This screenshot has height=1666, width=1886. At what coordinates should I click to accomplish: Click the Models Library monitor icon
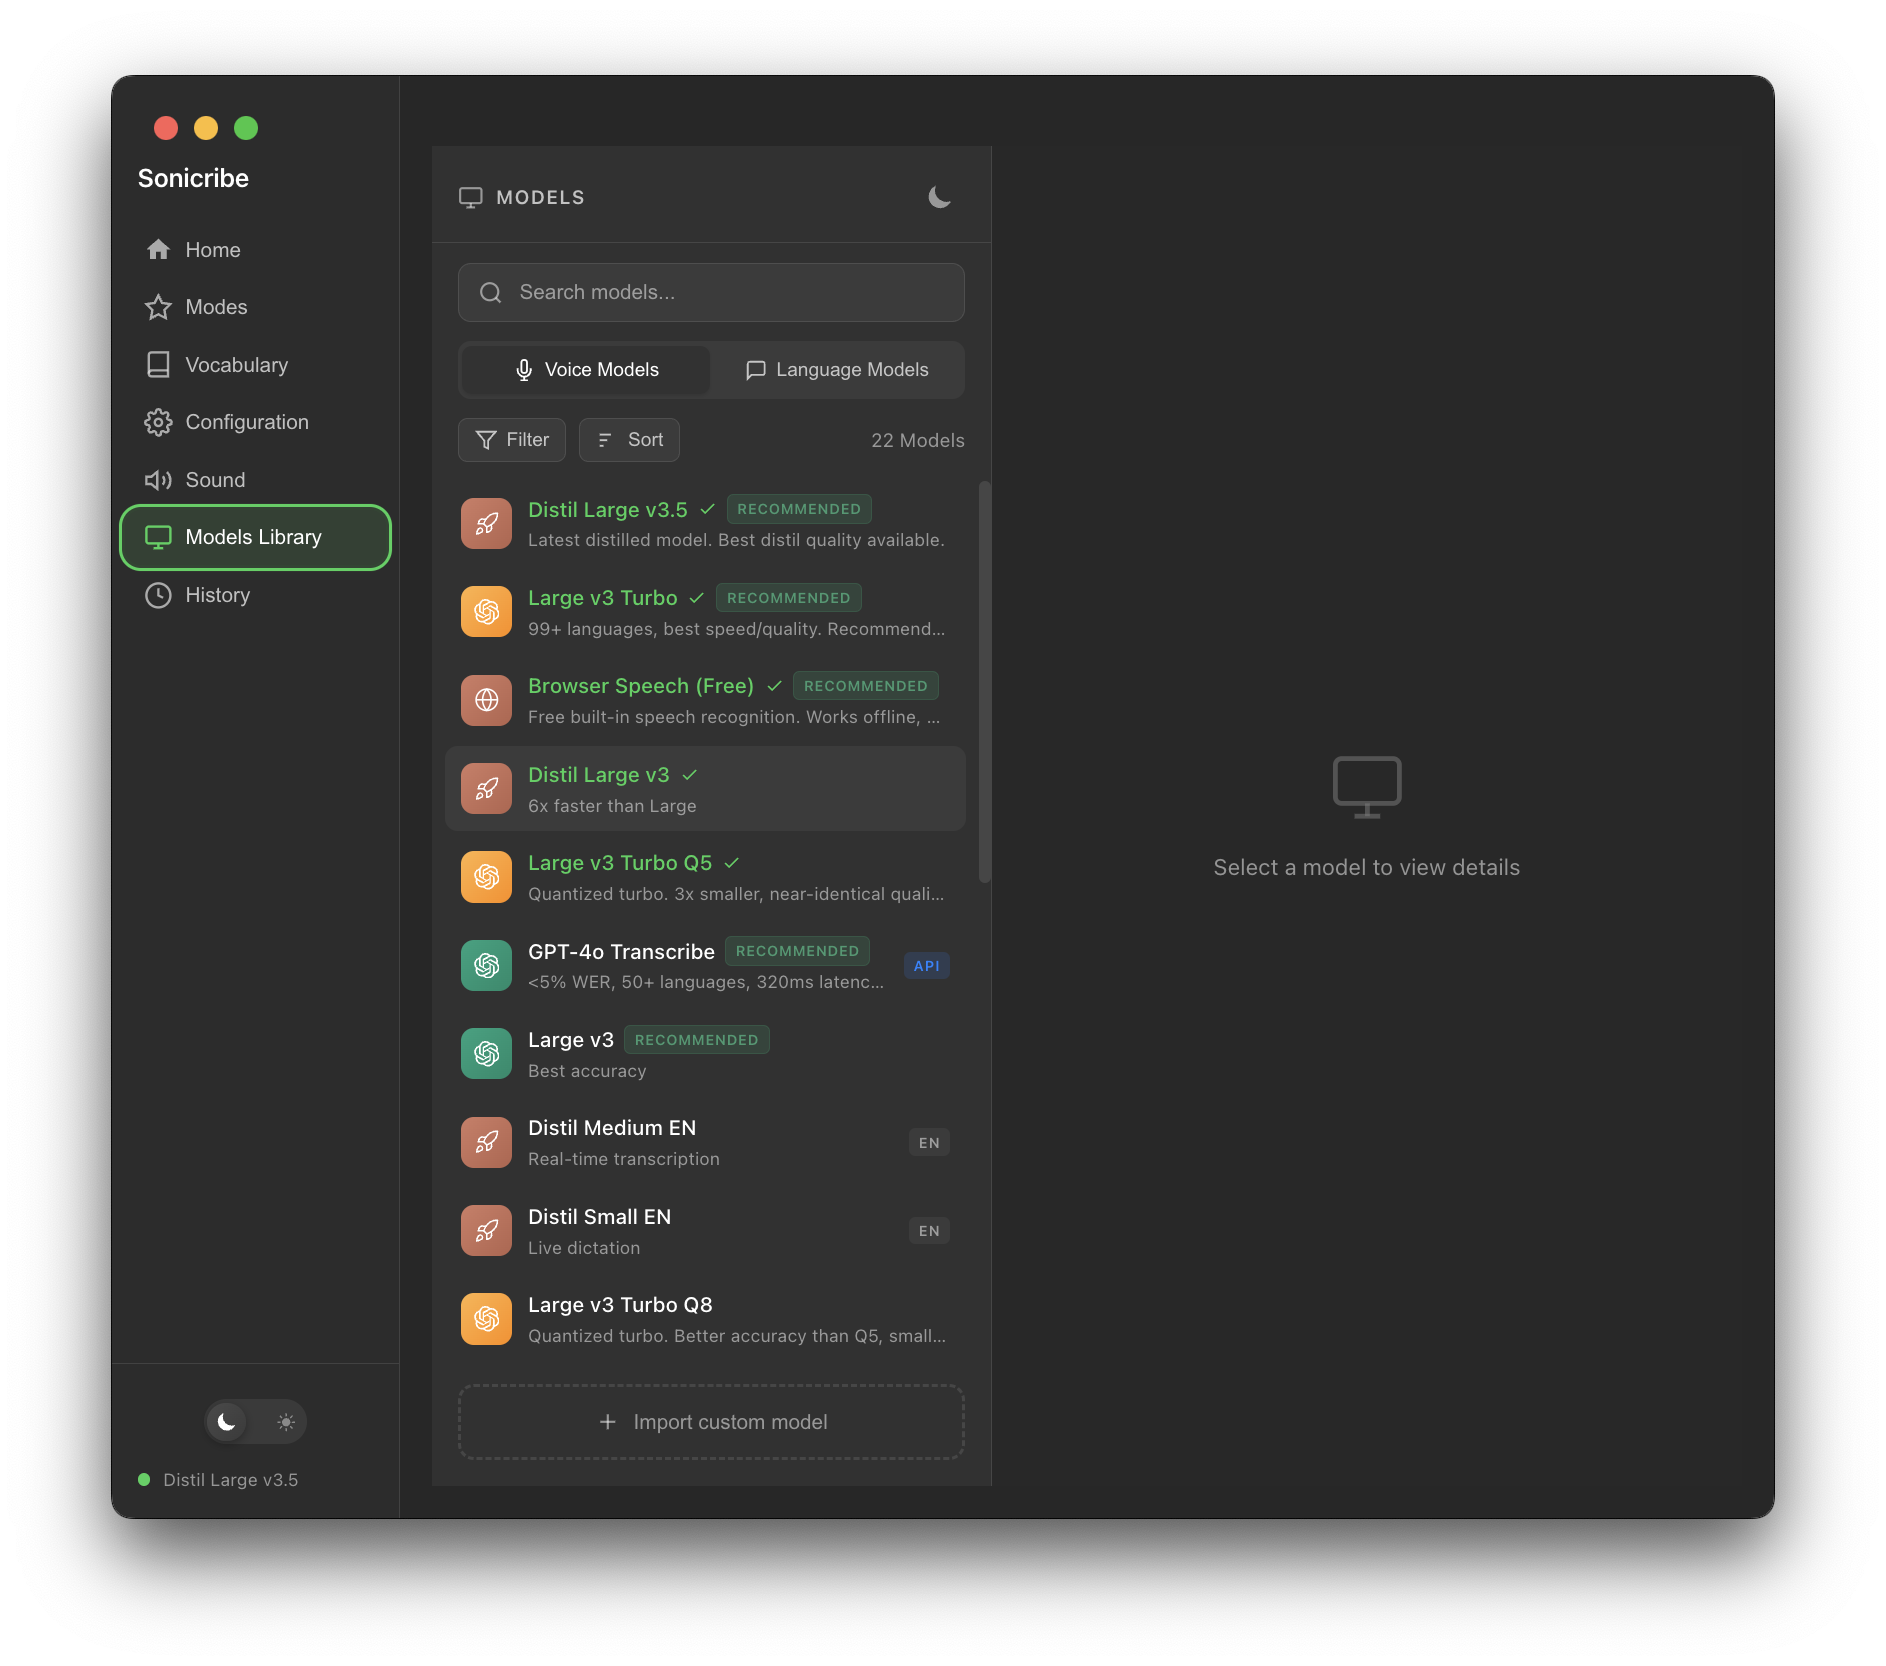click(158, 537)
